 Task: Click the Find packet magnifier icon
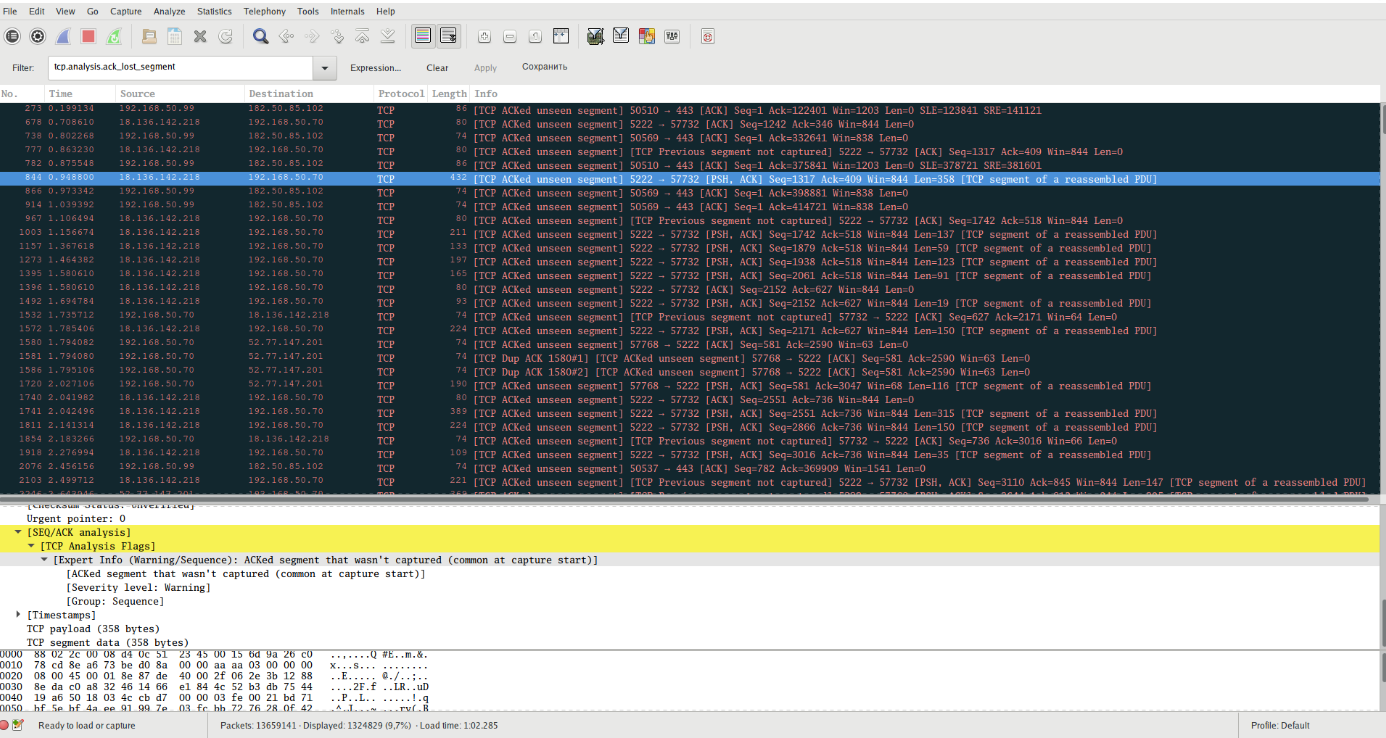pyautogui.click(x=260, y=36)
